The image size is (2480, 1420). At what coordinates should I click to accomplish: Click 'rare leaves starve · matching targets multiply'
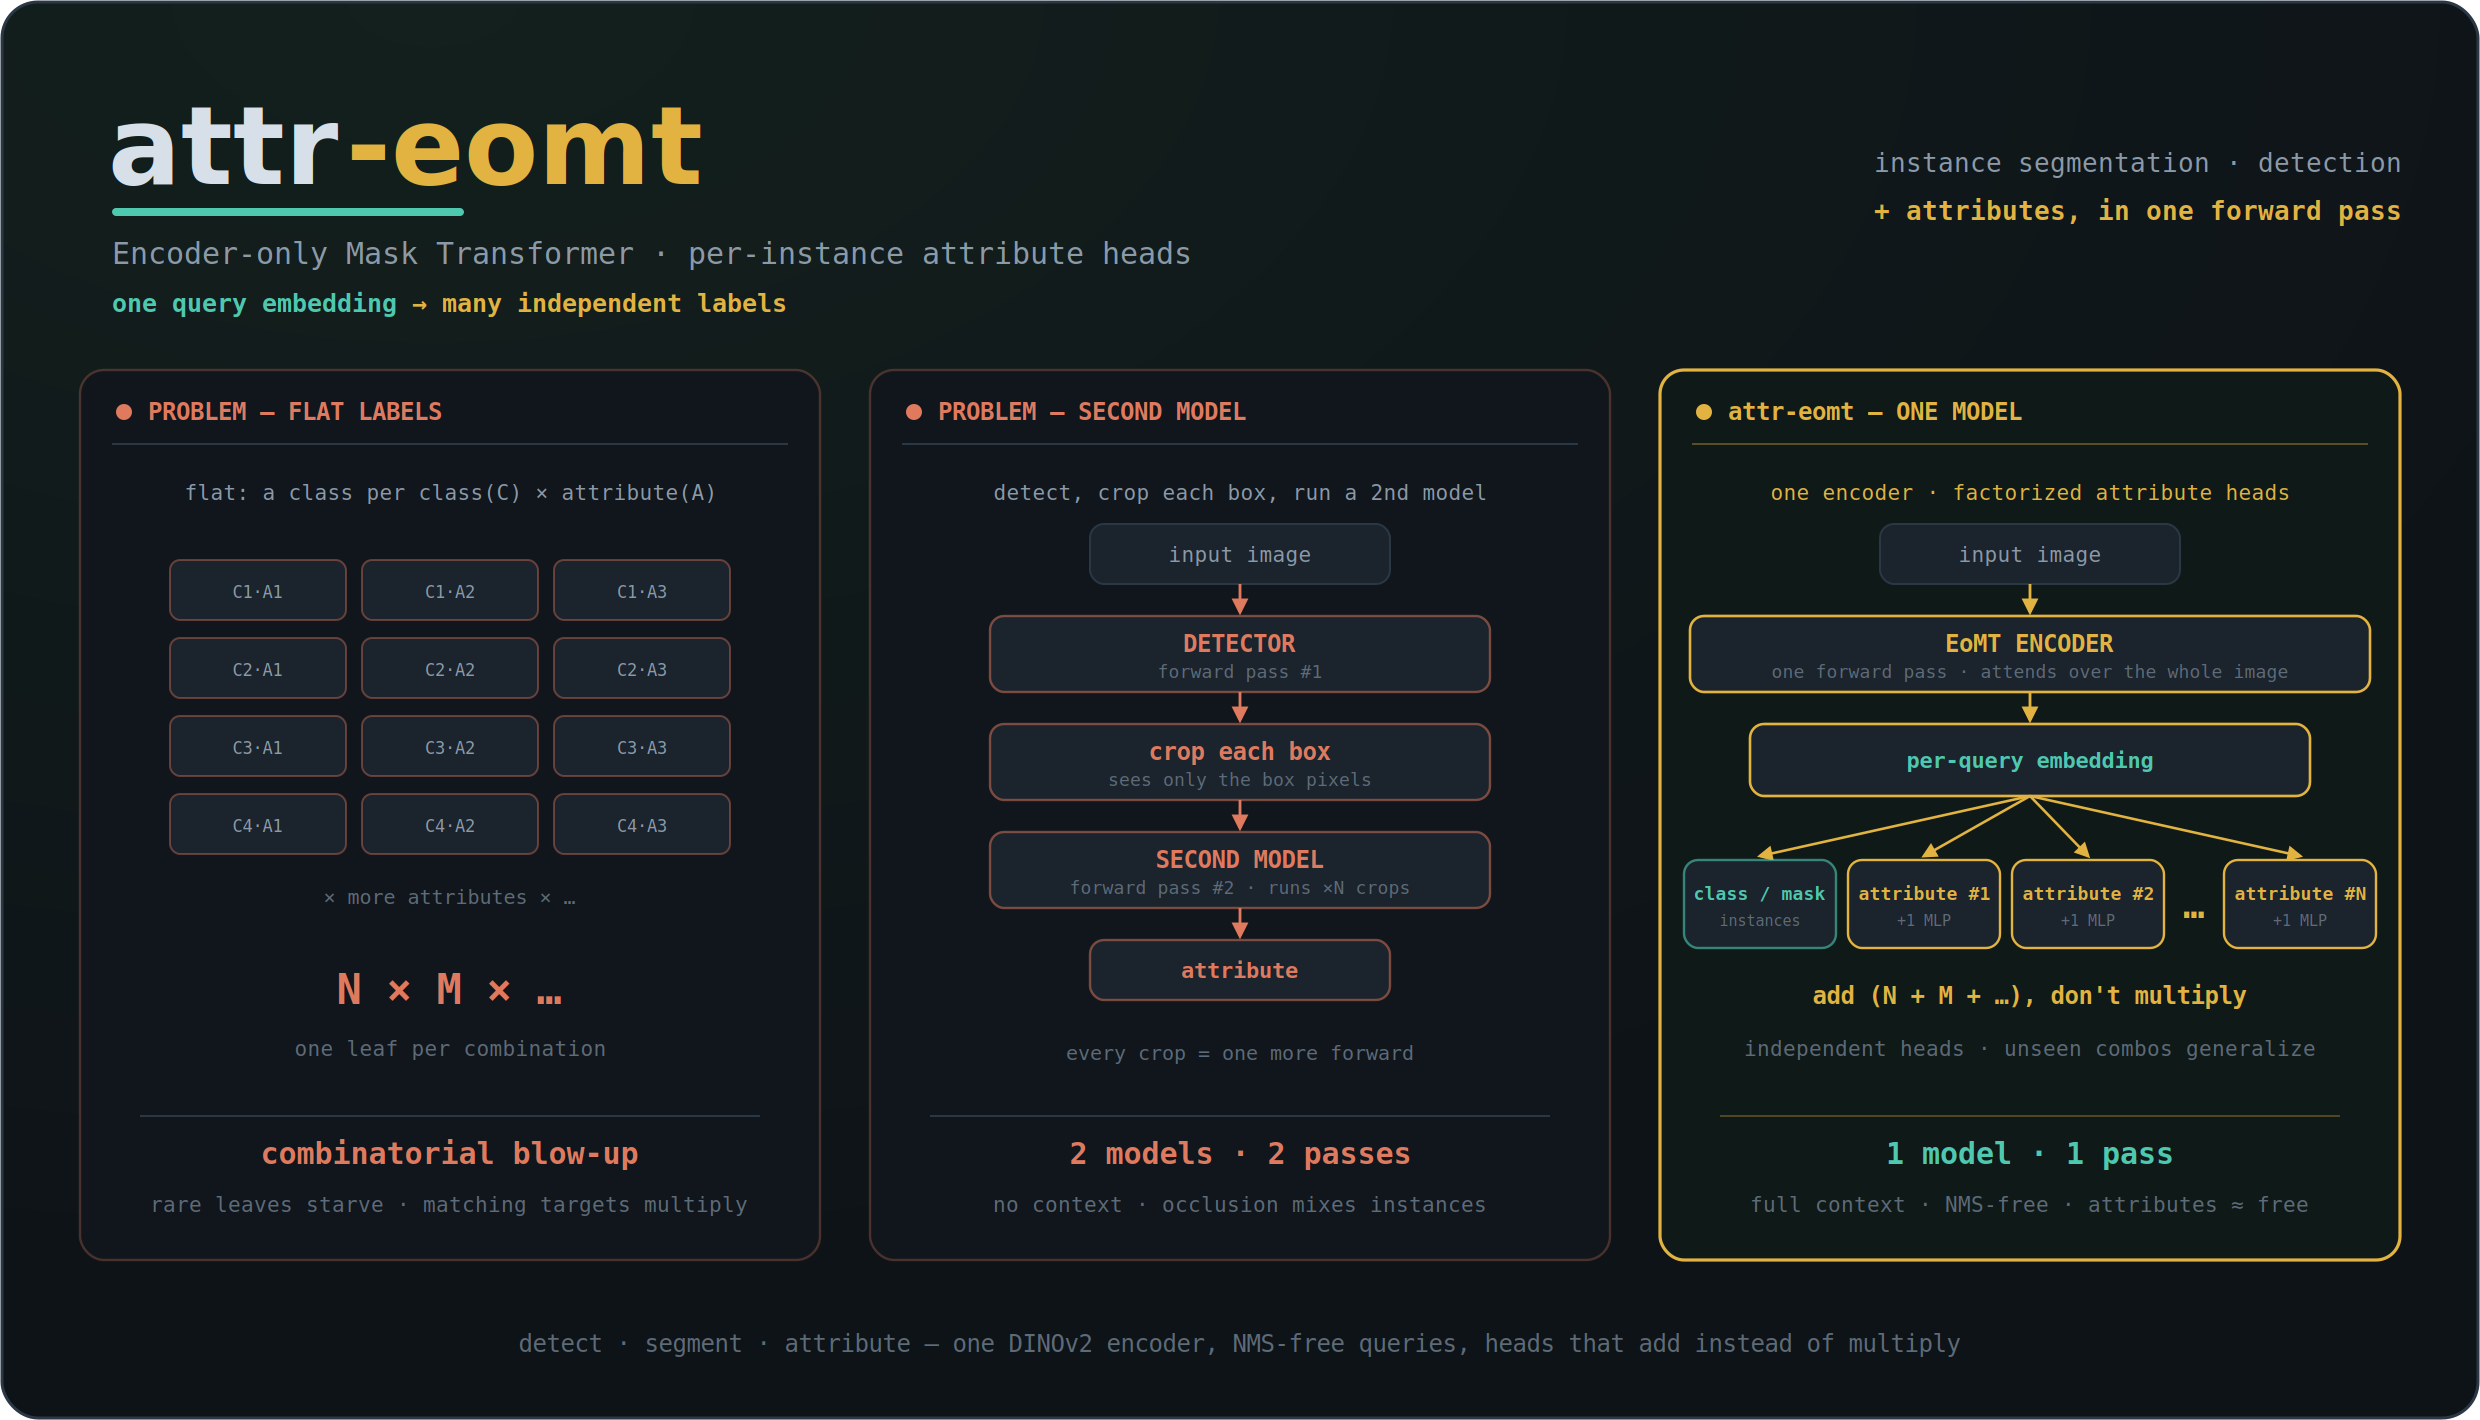pyautogui.click(x=450, y=1205)
